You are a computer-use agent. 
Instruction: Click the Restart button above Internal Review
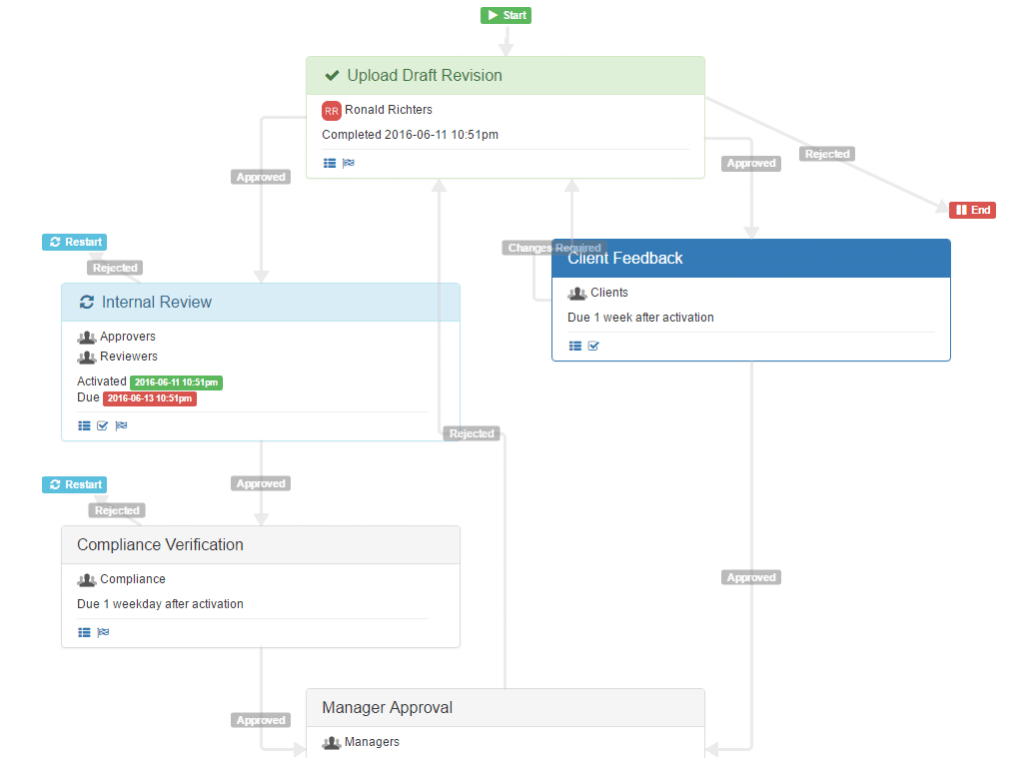74,242
